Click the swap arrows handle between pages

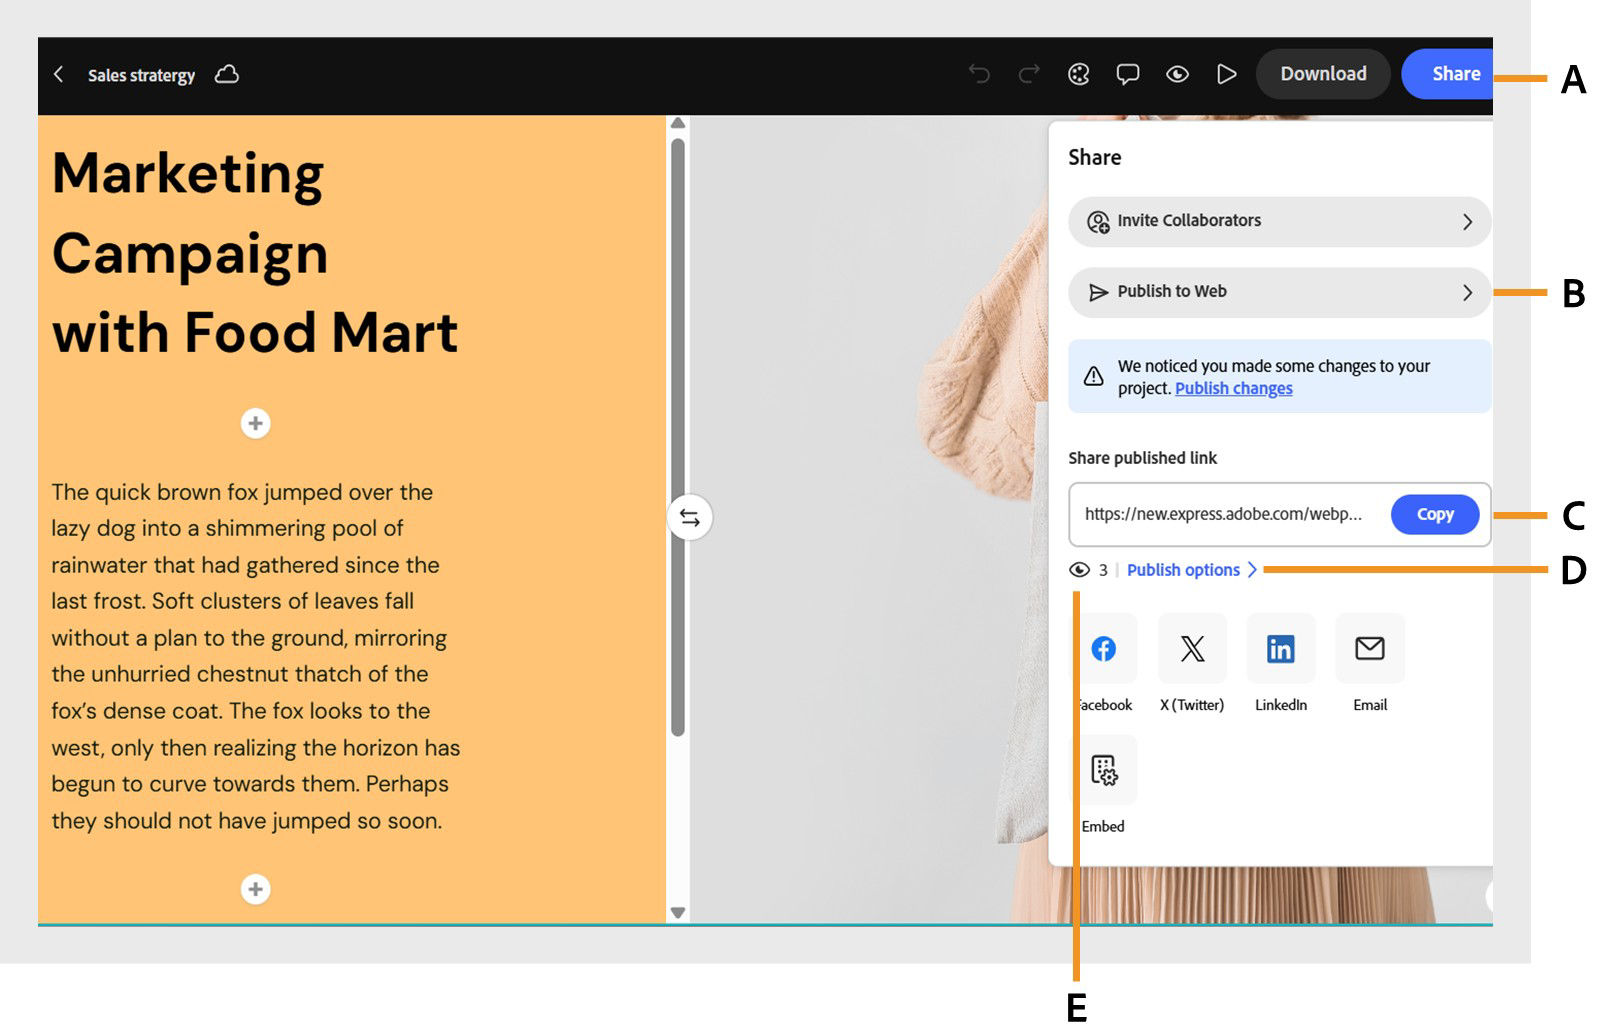point(688,517)
